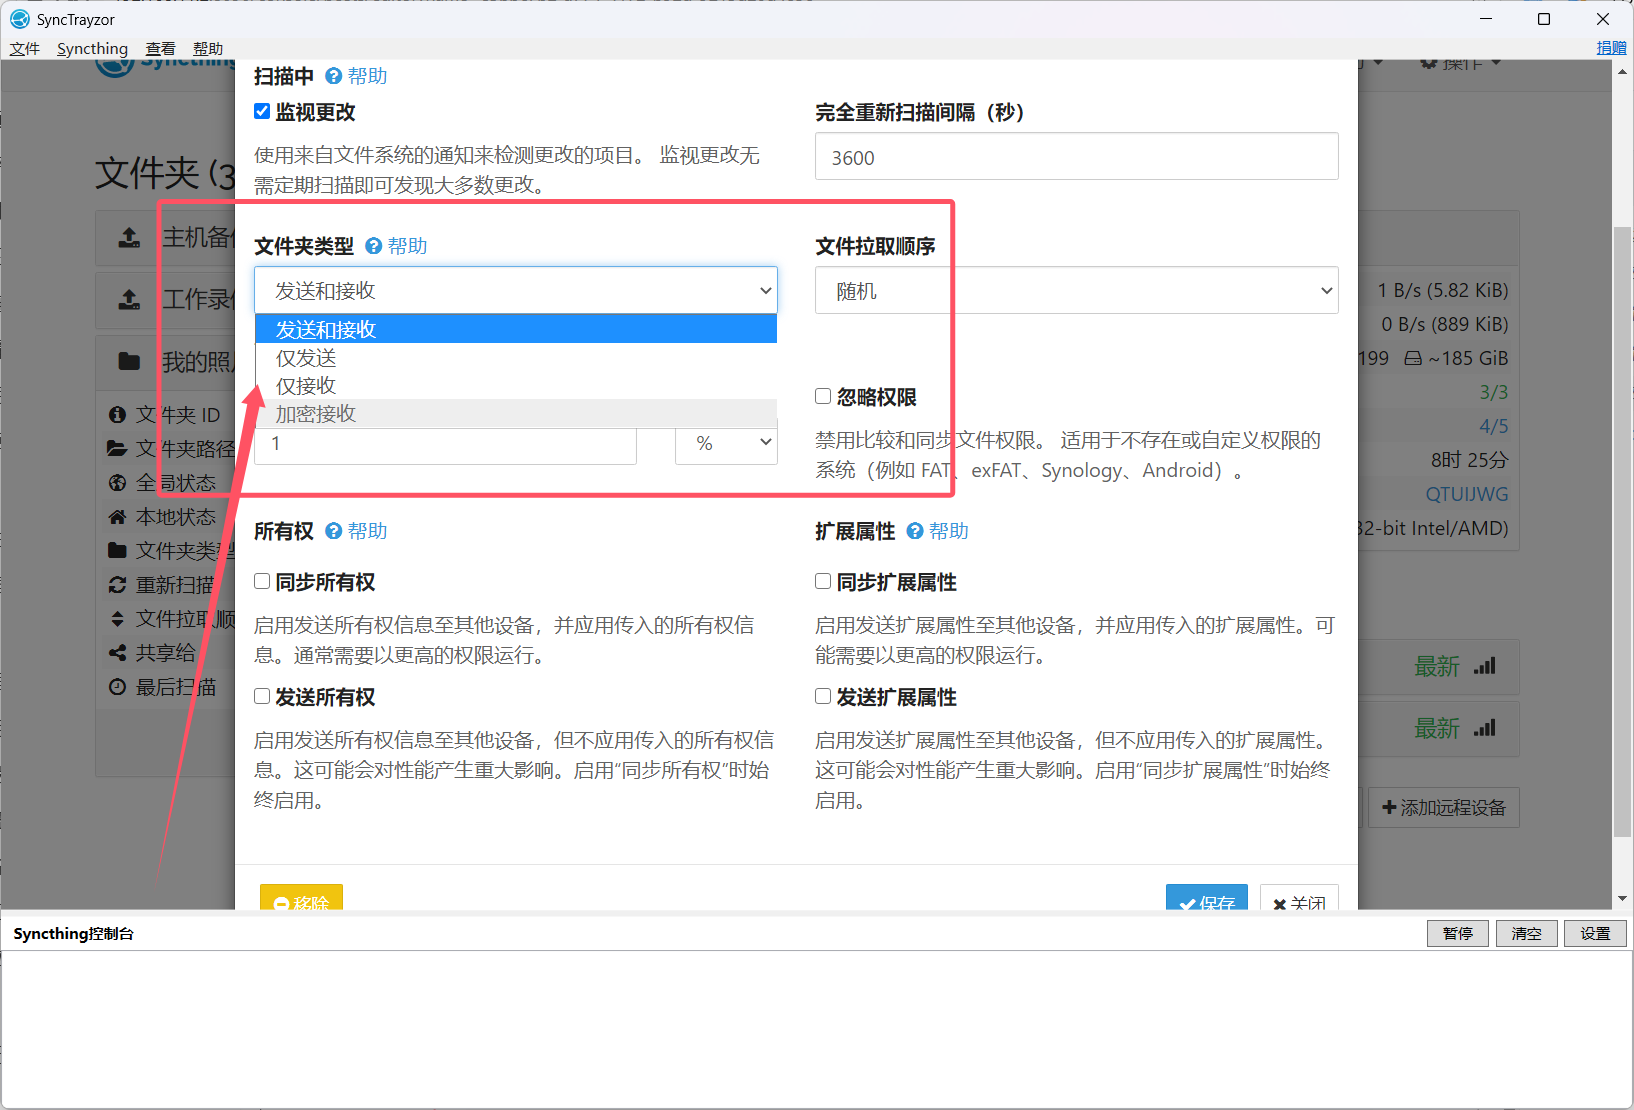Open the Syncthing menu in menu bar
1634x1110 pixels.
tap(92, 49)
